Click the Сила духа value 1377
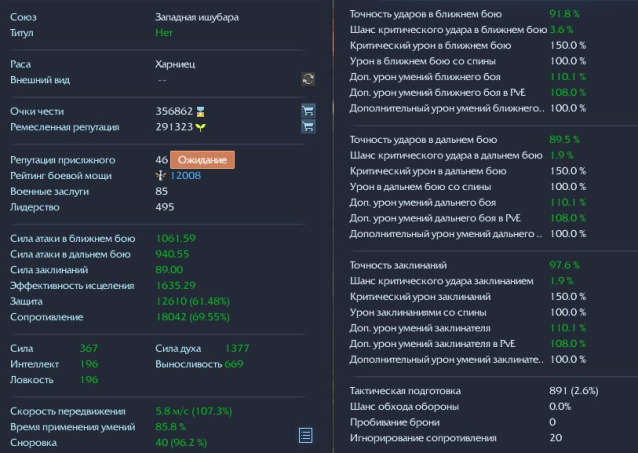Screen dimensions: 638x453 pos(237,348)
